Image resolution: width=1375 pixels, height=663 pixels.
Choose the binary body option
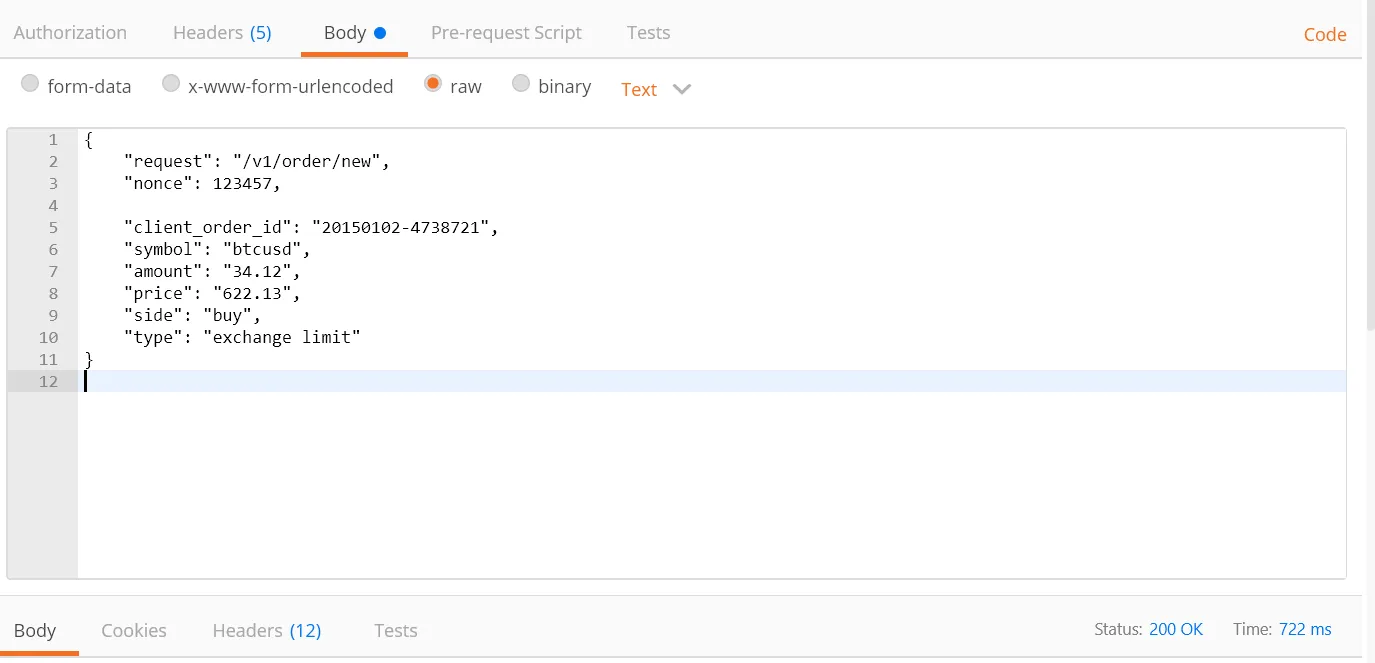click(x=521, y=85)
